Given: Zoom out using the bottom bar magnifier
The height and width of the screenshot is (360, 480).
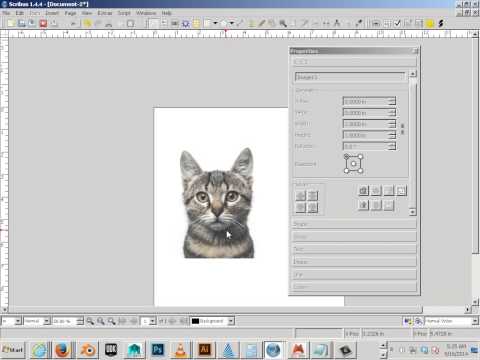Looking at the screenshot, I should [x=90, y=321].
